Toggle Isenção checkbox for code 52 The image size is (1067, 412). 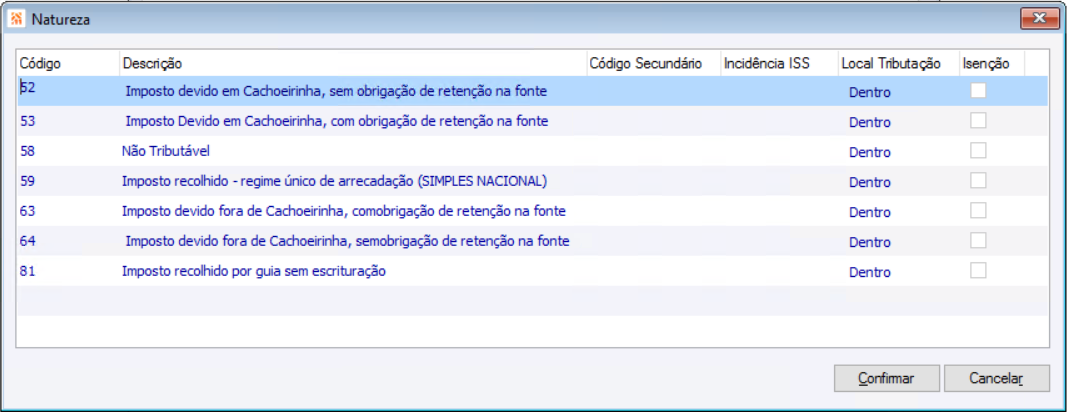[978, 91]
